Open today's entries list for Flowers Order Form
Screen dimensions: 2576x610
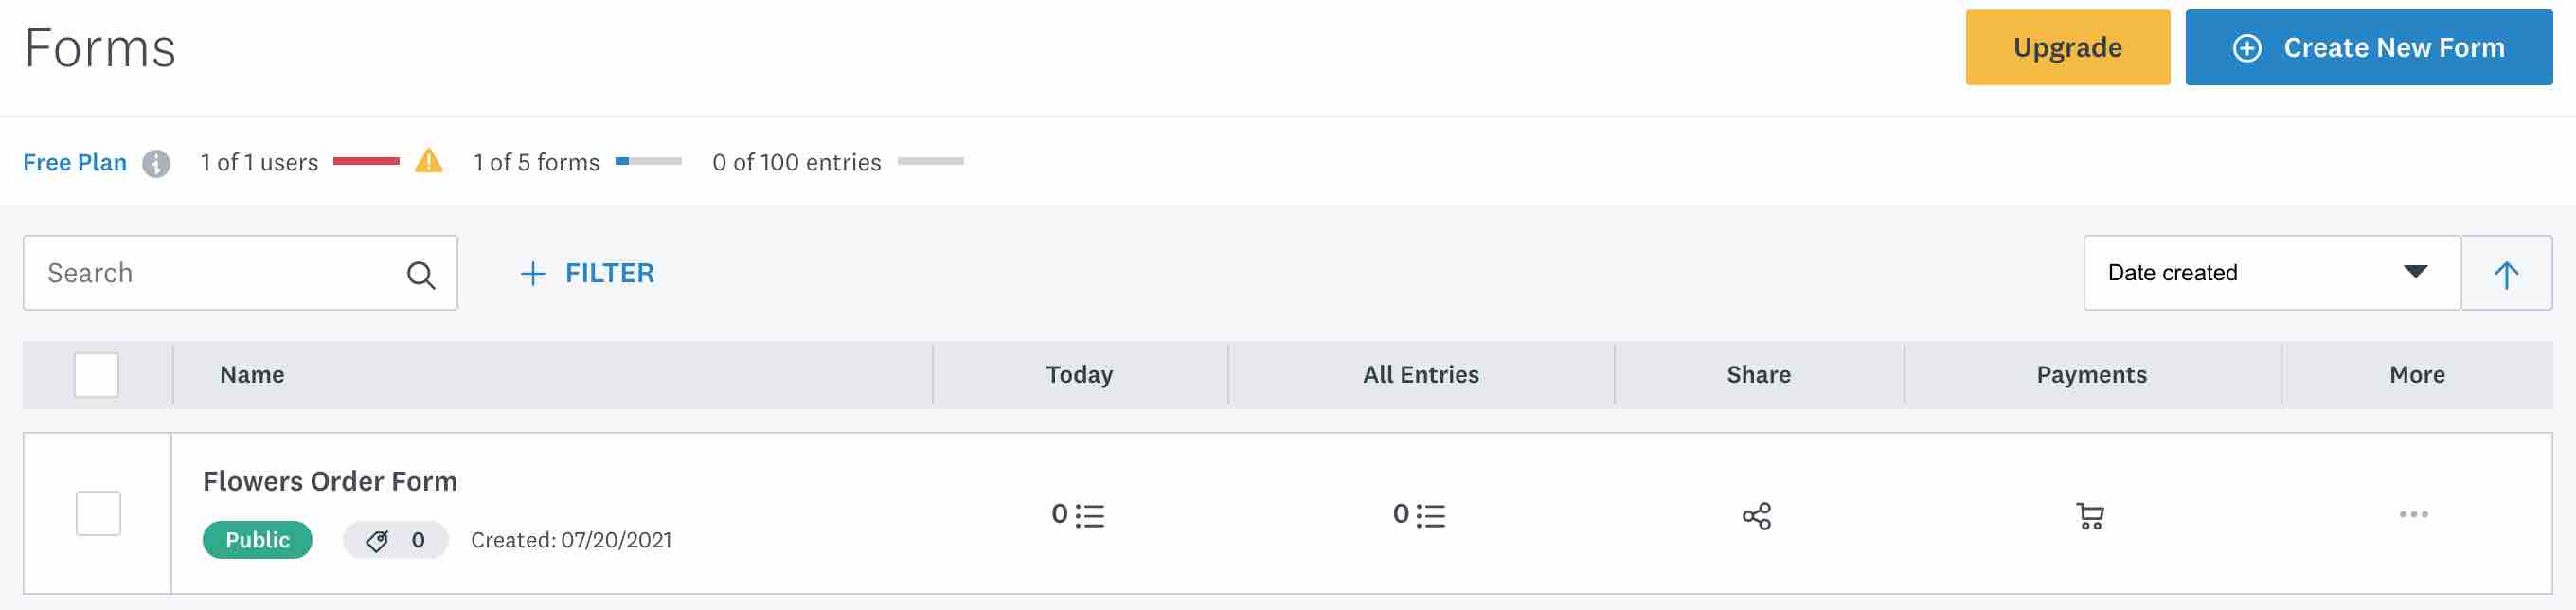(x=1080, y=515)
